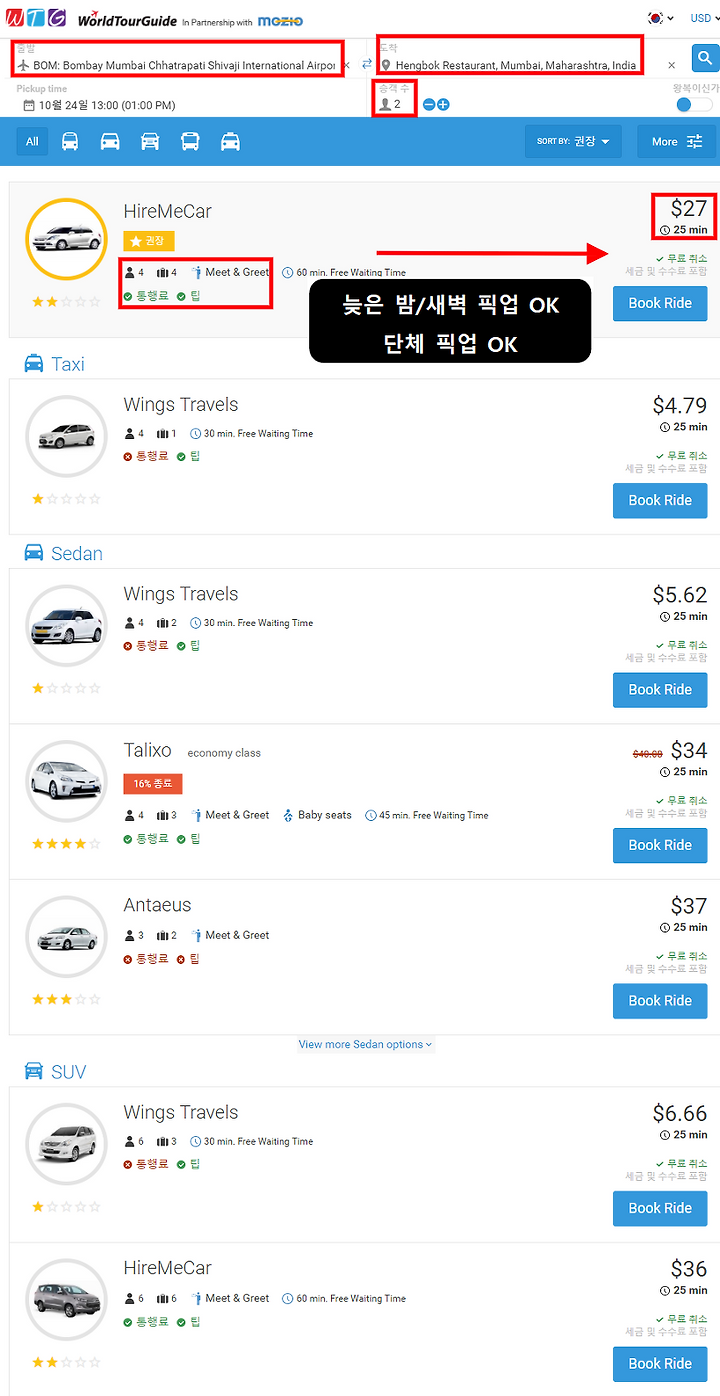This screenshot has width=720, height=1396.
Task: Open the Korean flag language dropdown
Action: 660,18
